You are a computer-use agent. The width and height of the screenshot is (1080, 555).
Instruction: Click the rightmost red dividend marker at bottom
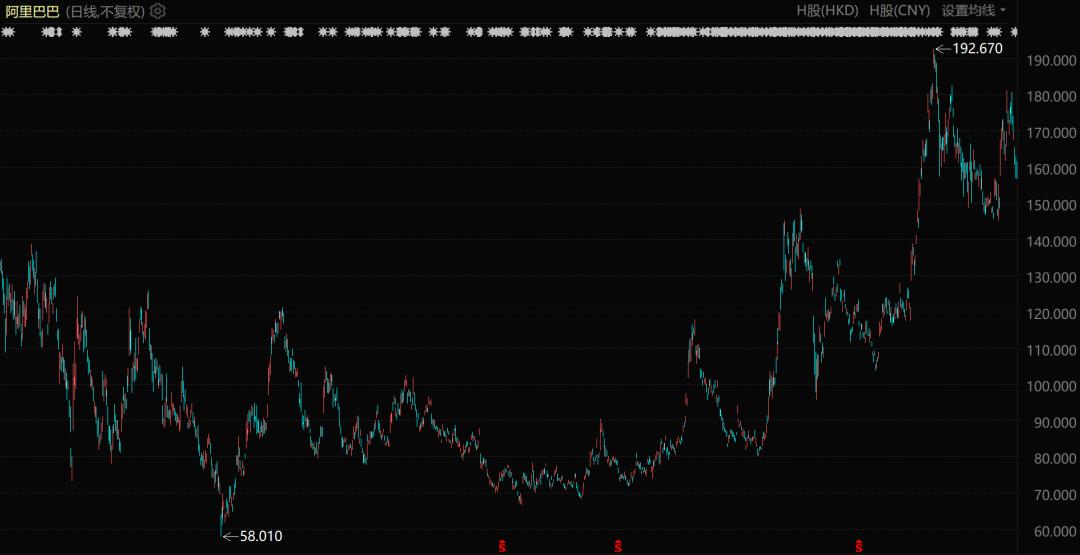(x=859, y=546)
